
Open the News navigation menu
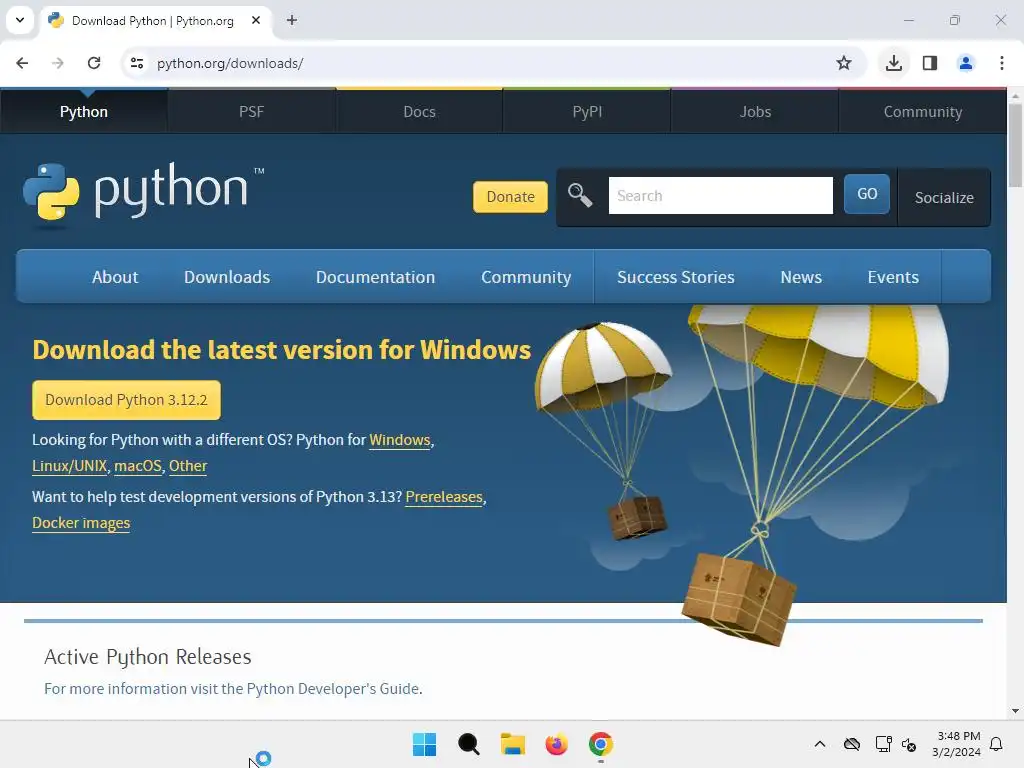[801, 277]
